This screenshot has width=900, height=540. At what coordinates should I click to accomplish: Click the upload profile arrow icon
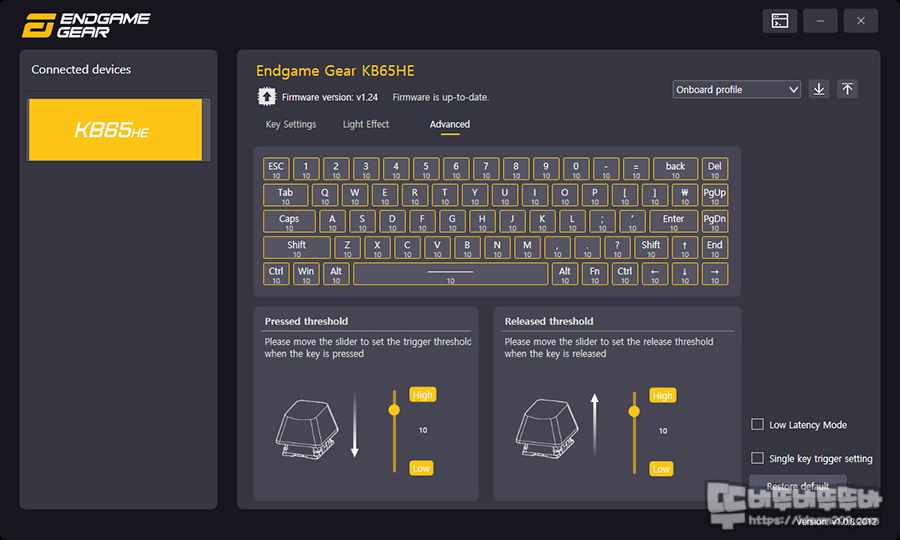847,89
